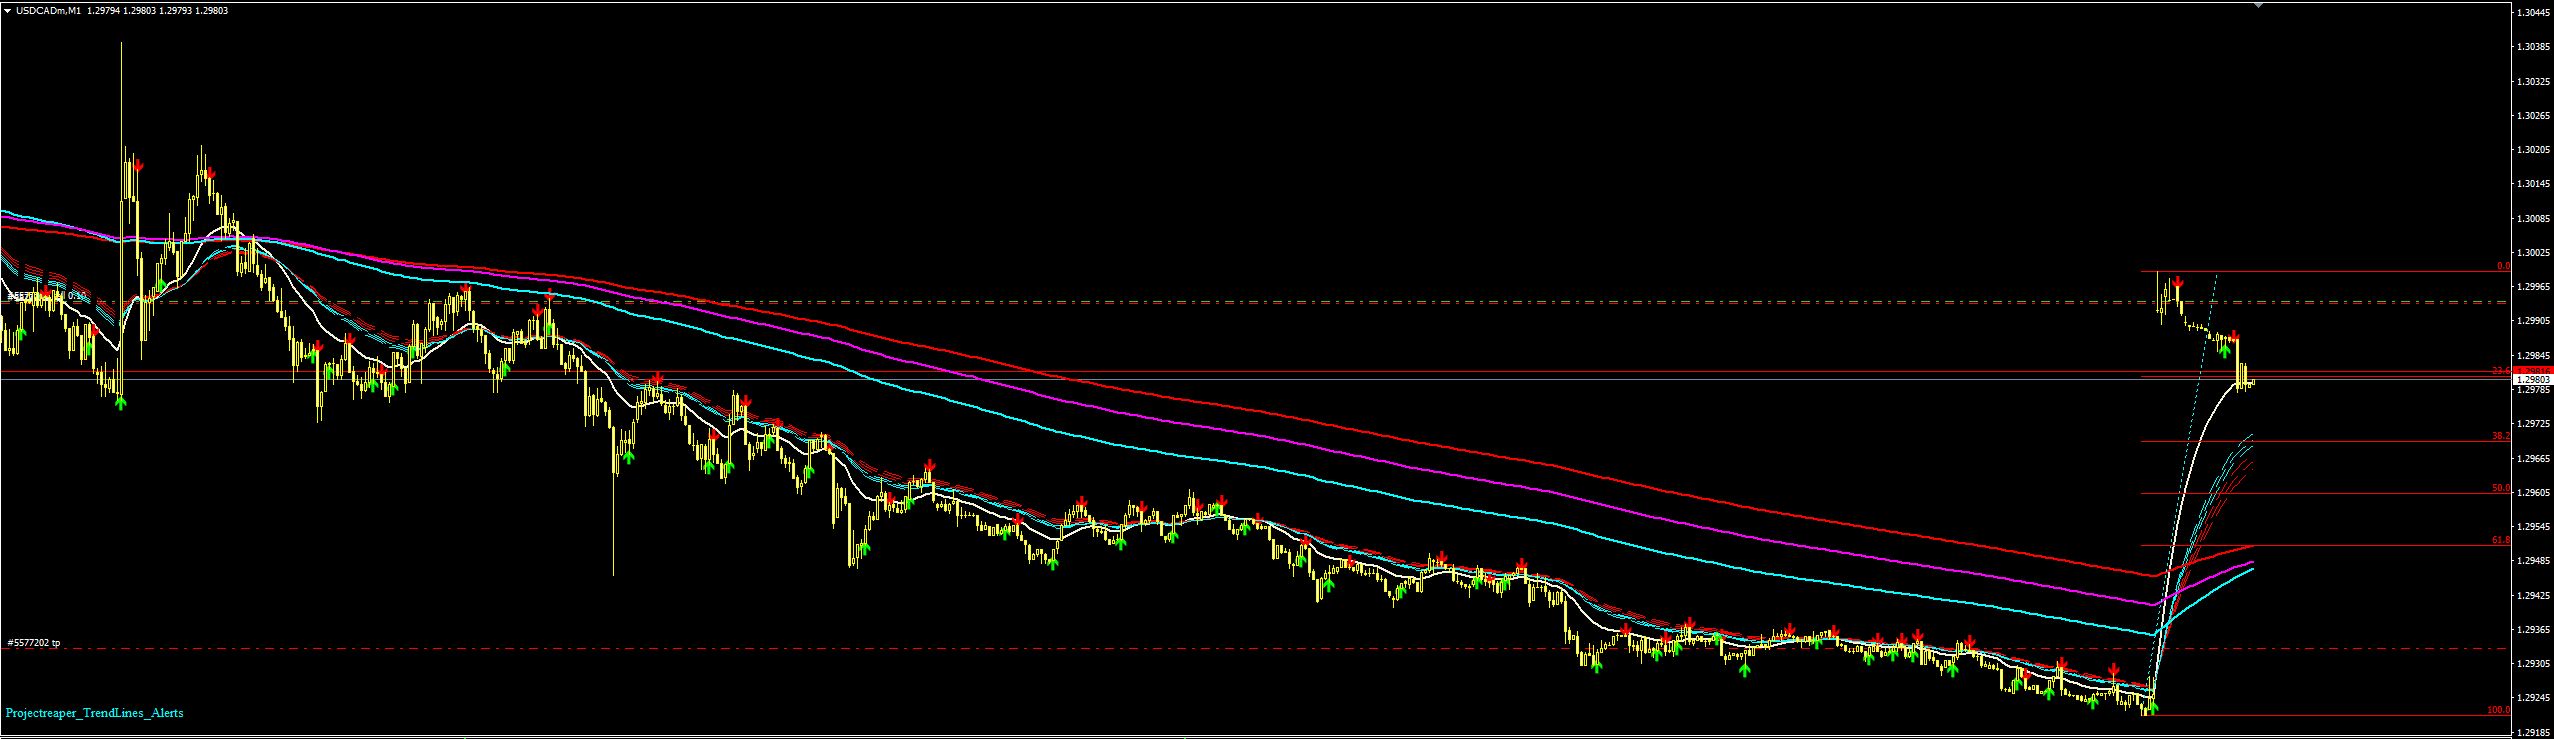
Task: Select red sell arrow beside the tallest spike candle
Action: [x=138, y=166]
